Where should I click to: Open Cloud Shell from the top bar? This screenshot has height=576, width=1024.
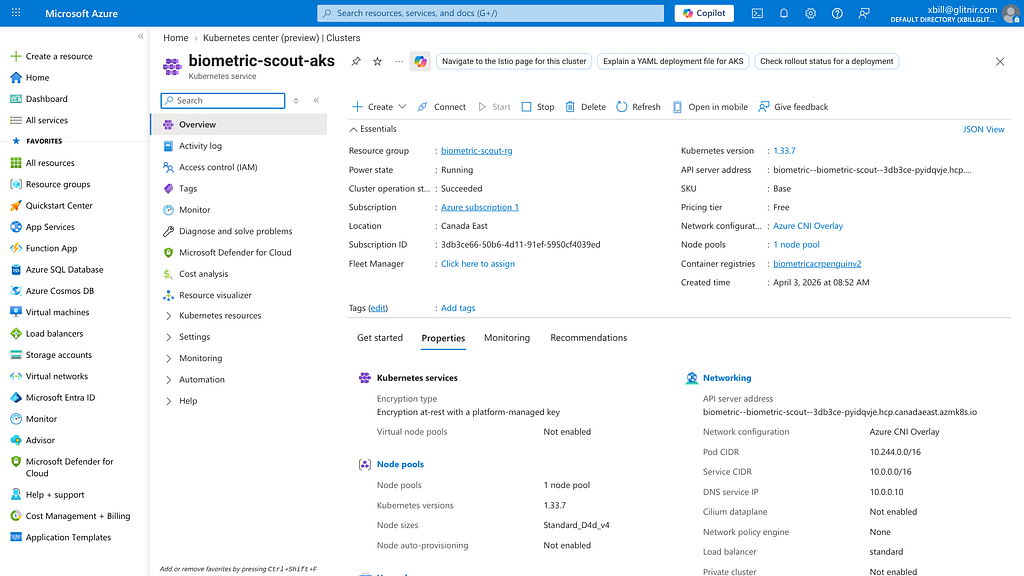click(757, 13)
